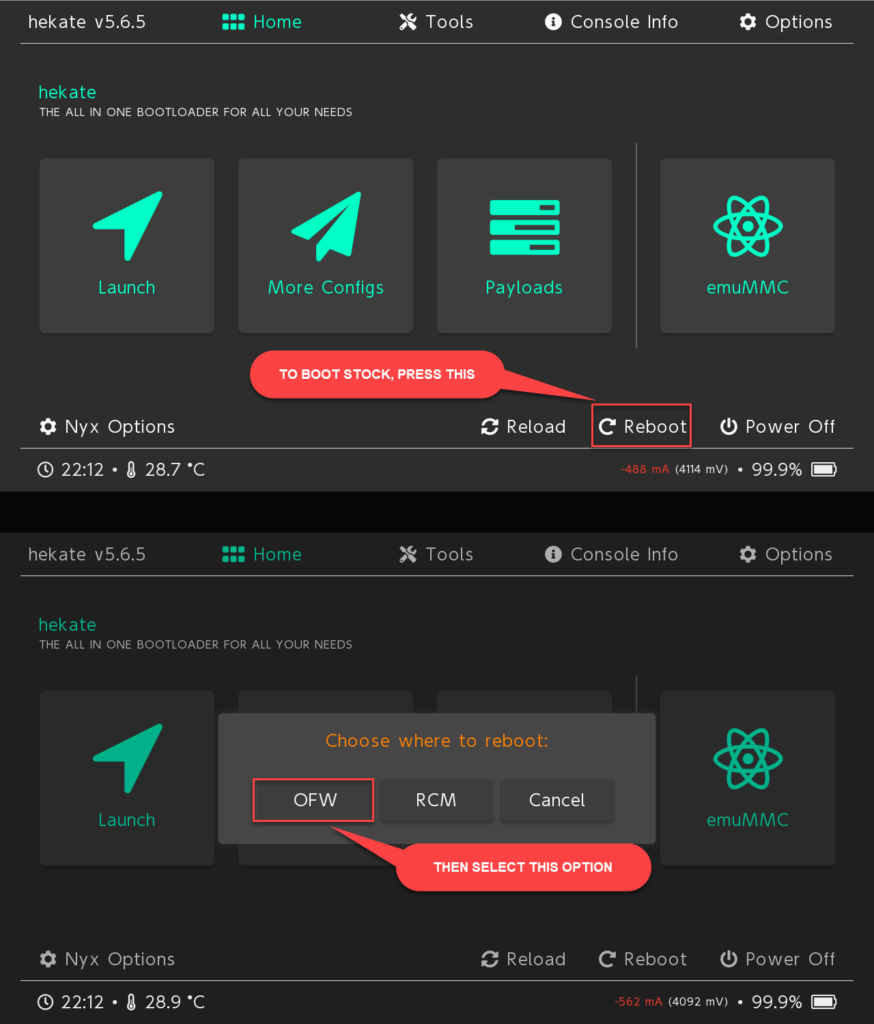The image size is (874, 1024).
Task: Open the Launch tile in top screen
Action: 127,246
